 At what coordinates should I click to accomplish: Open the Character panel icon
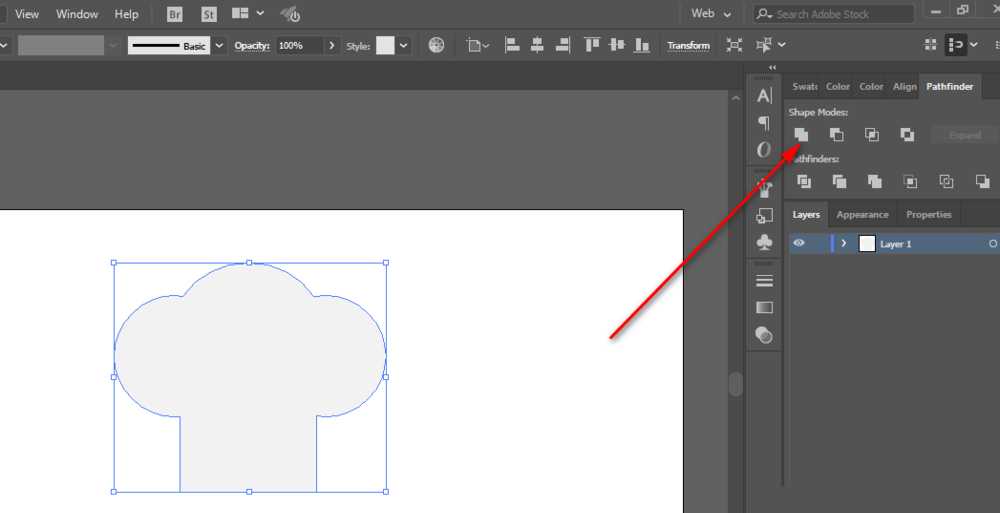(764, 96)
